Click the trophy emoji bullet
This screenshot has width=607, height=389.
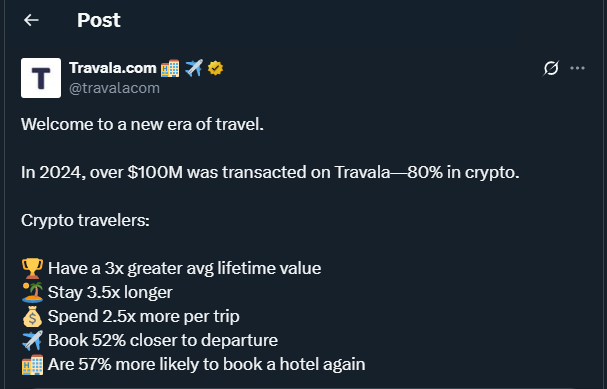(x=33, y=268)
